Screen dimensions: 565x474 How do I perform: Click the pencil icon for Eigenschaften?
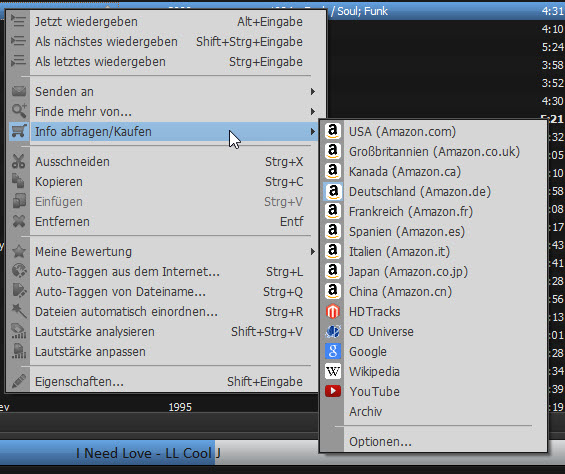click(x=19, y=381)
